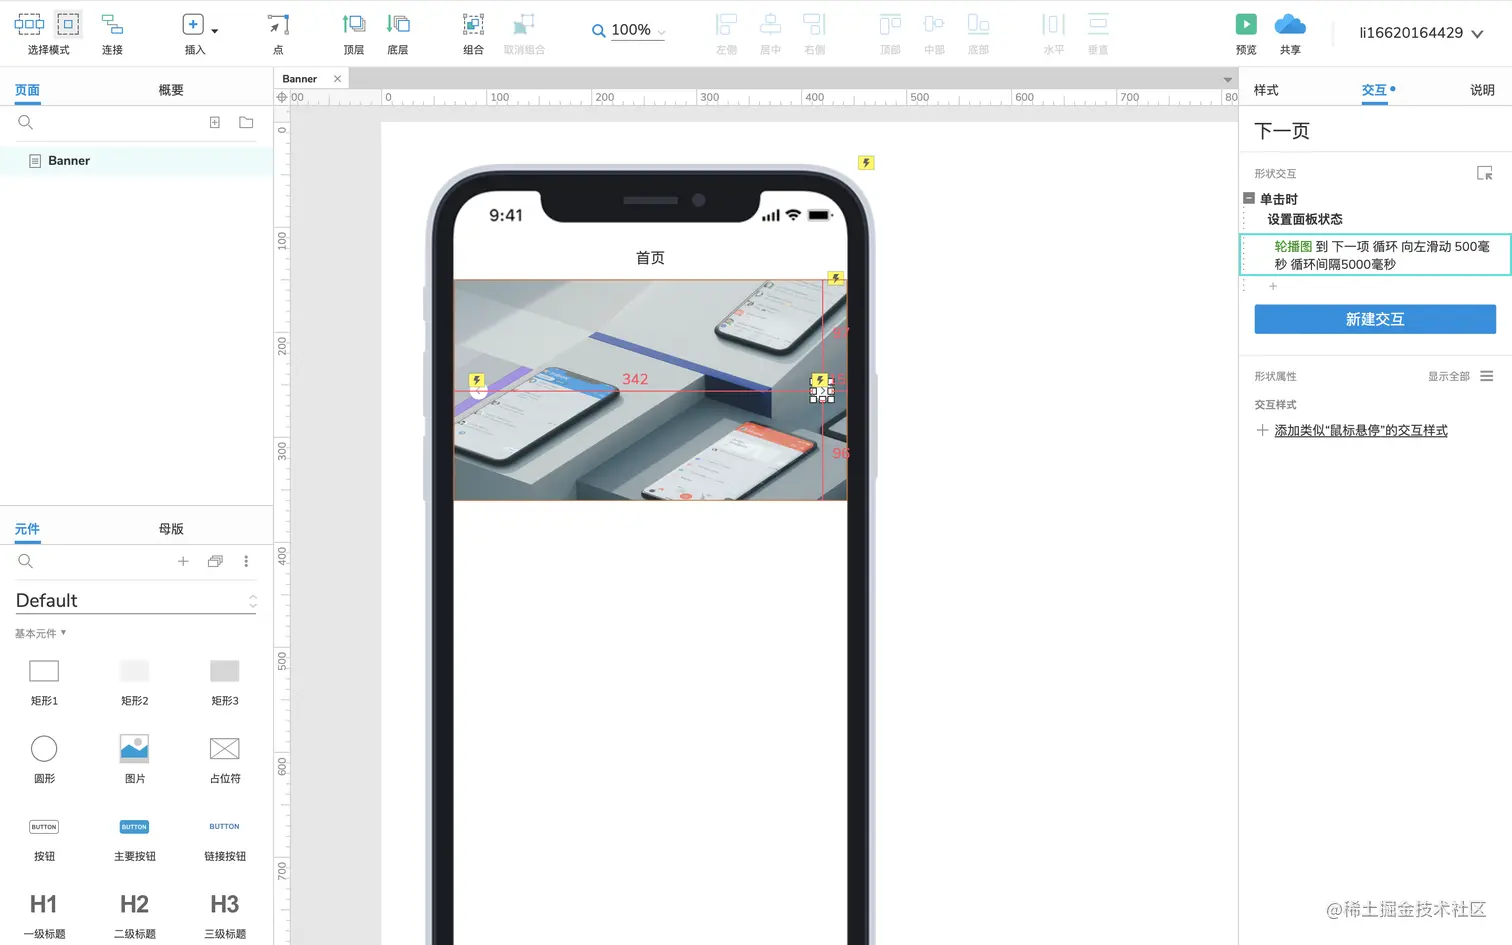
Task: Switch to 母版 masters tab
Action: click(x=171, y=529)
